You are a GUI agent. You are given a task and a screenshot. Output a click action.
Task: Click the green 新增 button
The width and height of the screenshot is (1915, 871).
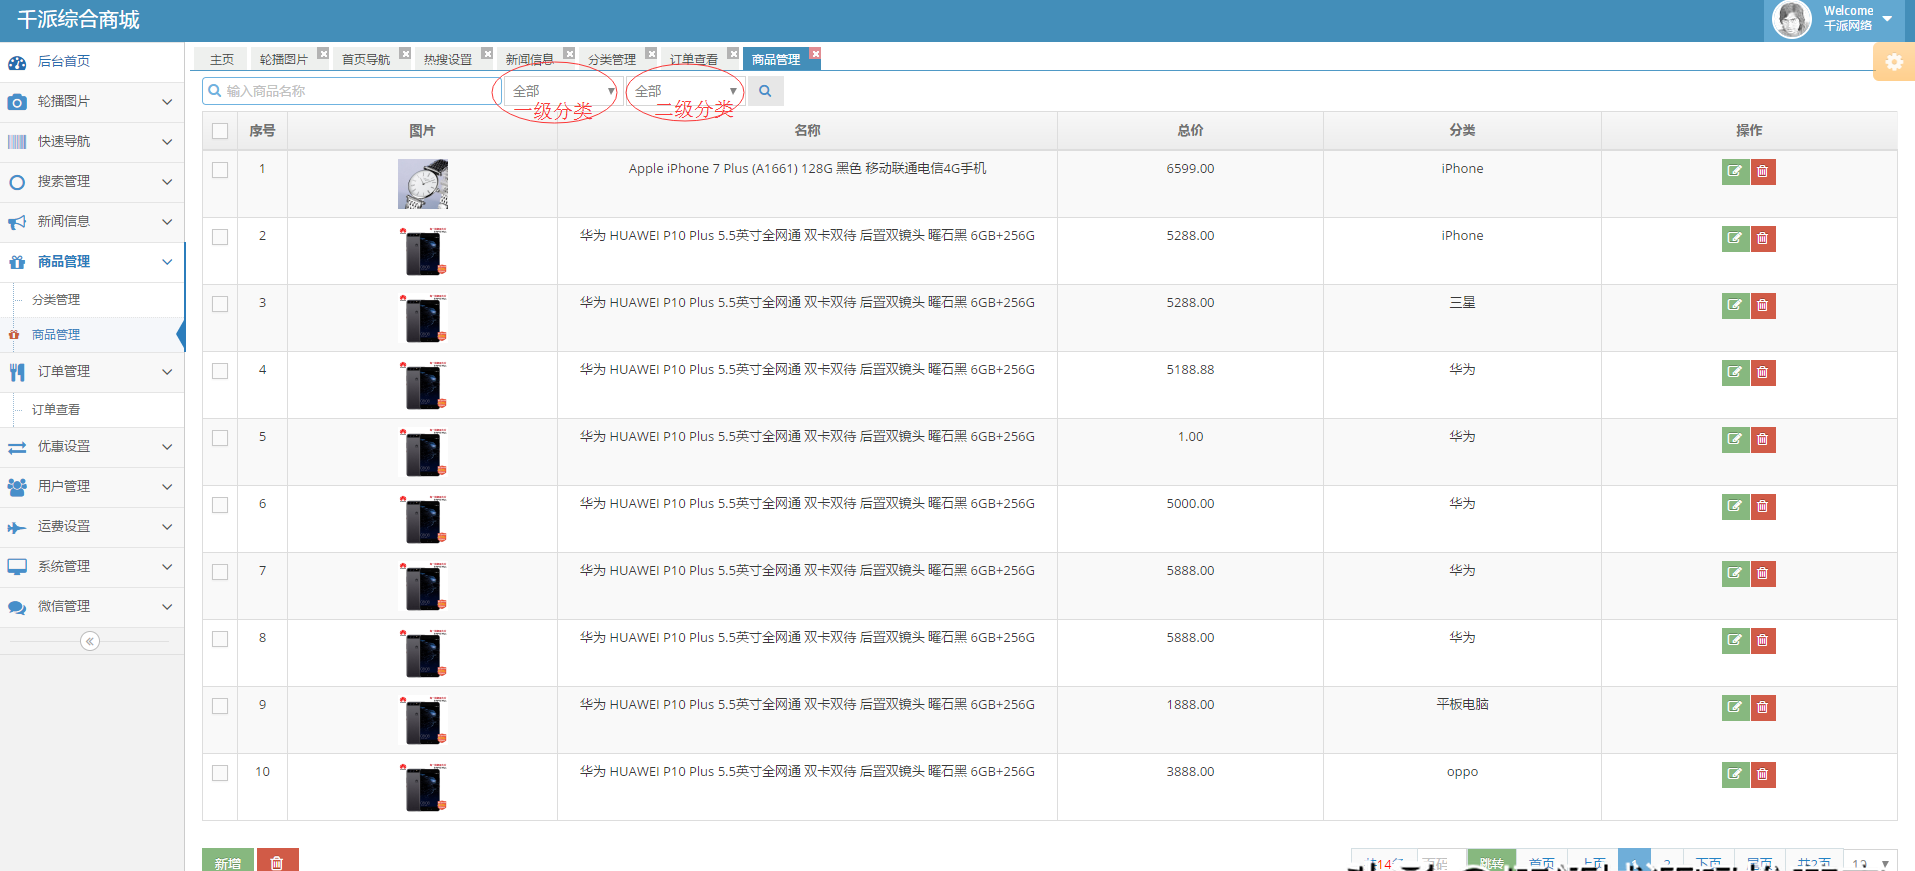(x=228, y=861)
